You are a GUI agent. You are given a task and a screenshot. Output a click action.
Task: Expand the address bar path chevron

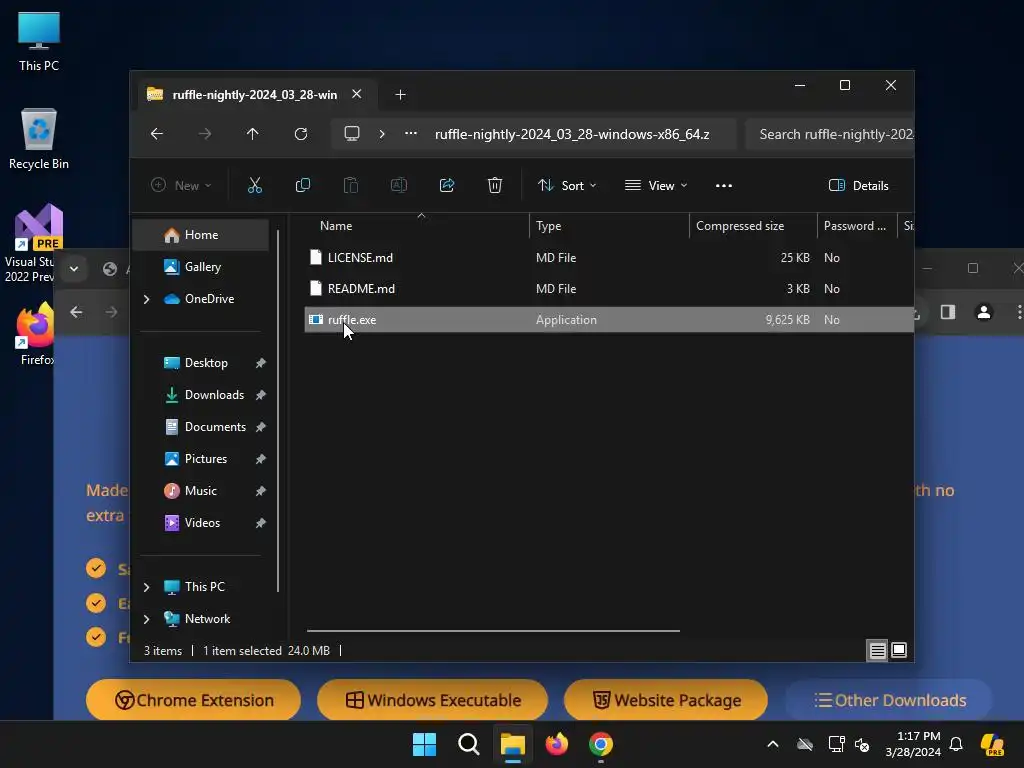(x=382, y=134)
